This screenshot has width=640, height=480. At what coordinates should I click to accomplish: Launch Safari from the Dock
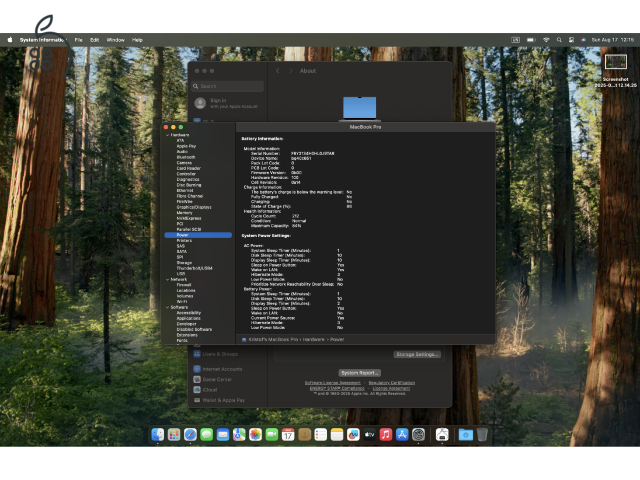tap(190, 435)
